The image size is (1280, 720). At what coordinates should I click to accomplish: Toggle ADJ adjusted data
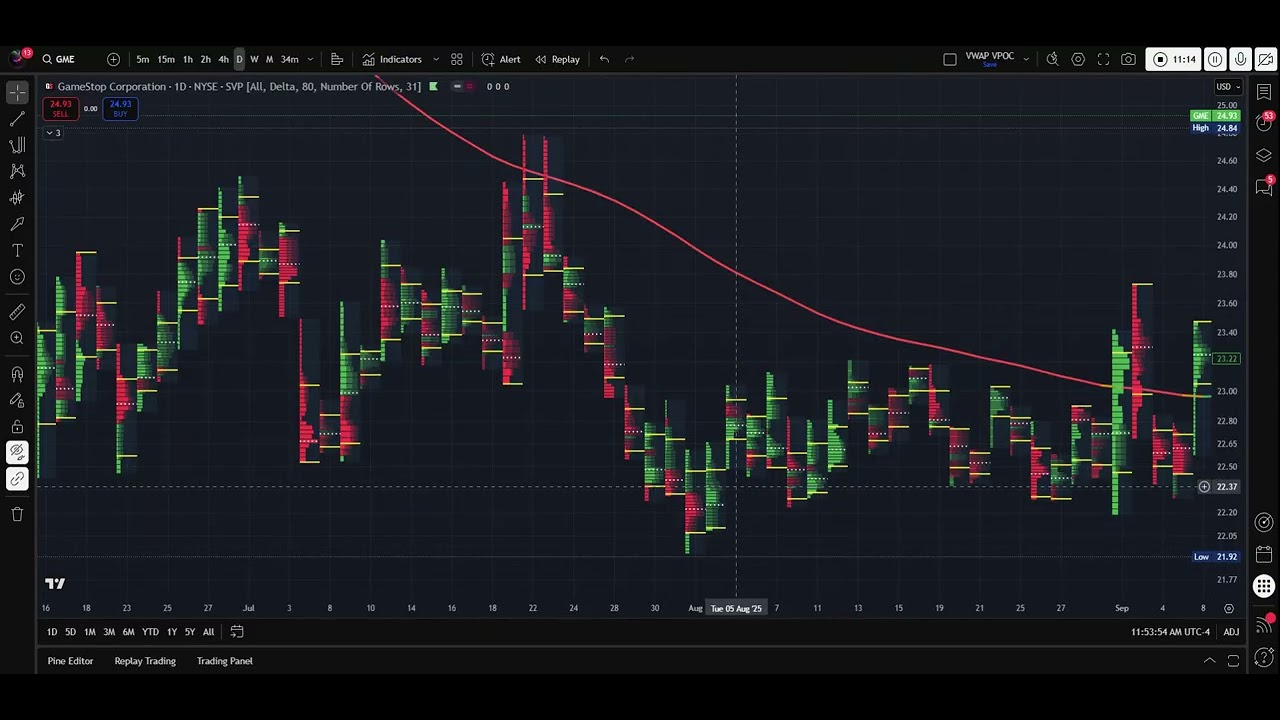1231,632
